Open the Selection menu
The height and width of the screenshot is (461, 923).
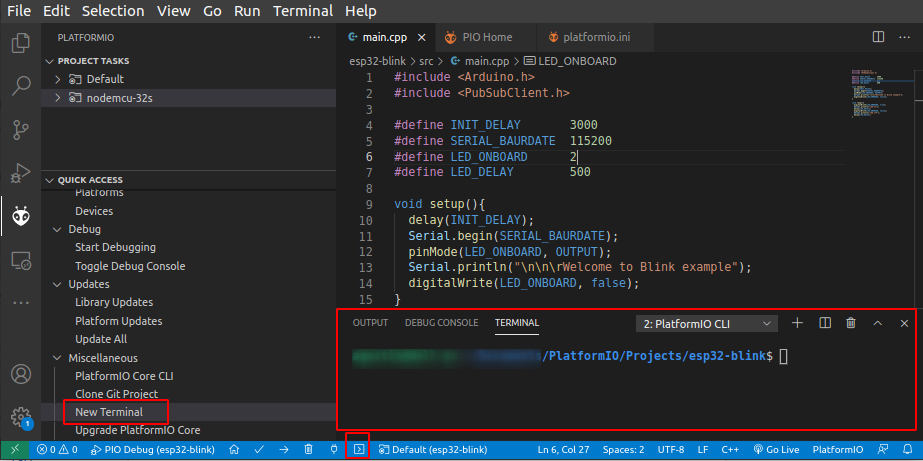[x=113, y=11]
